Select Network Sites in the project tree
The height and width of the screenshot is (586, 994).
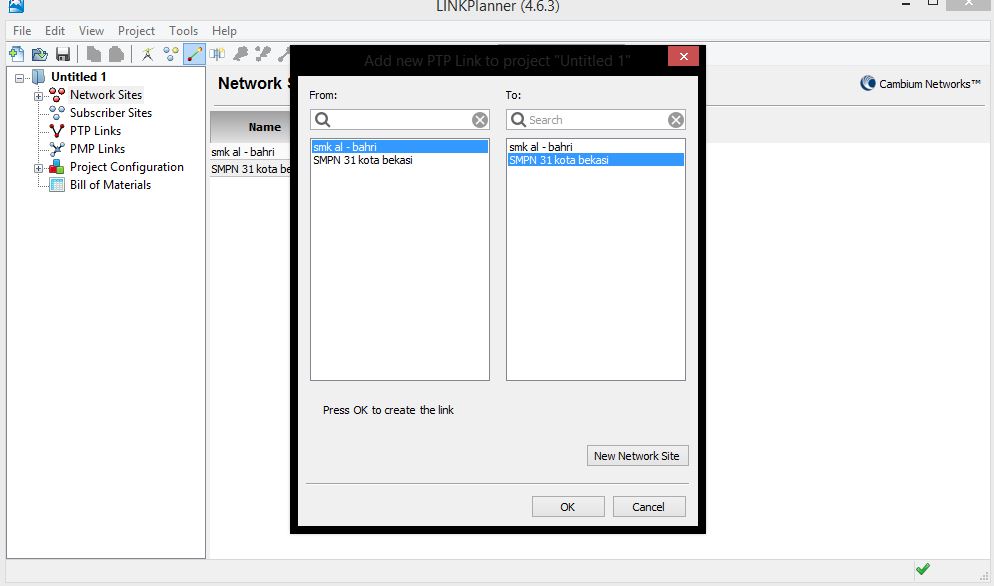(106, 94)
